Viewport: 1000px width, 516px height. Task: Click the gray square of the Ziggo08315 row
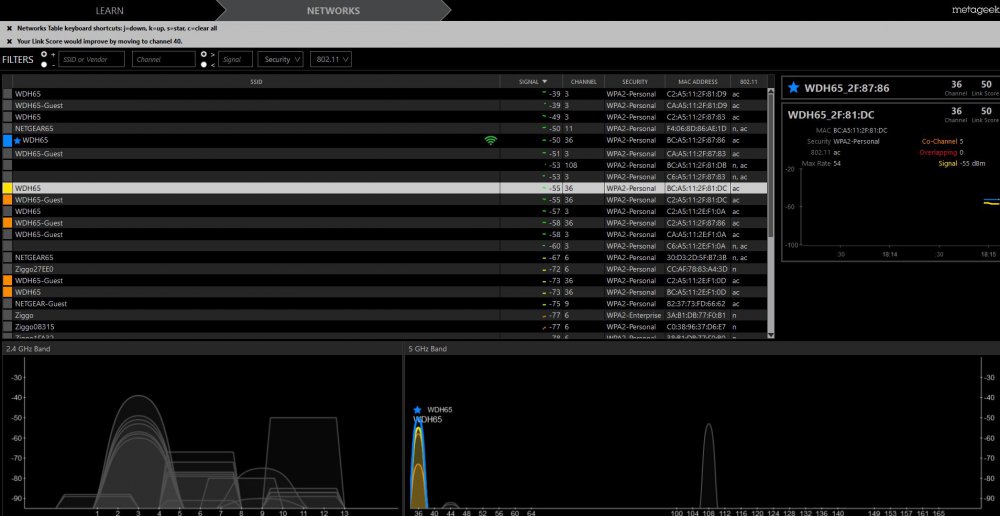(x=8, y=327)
